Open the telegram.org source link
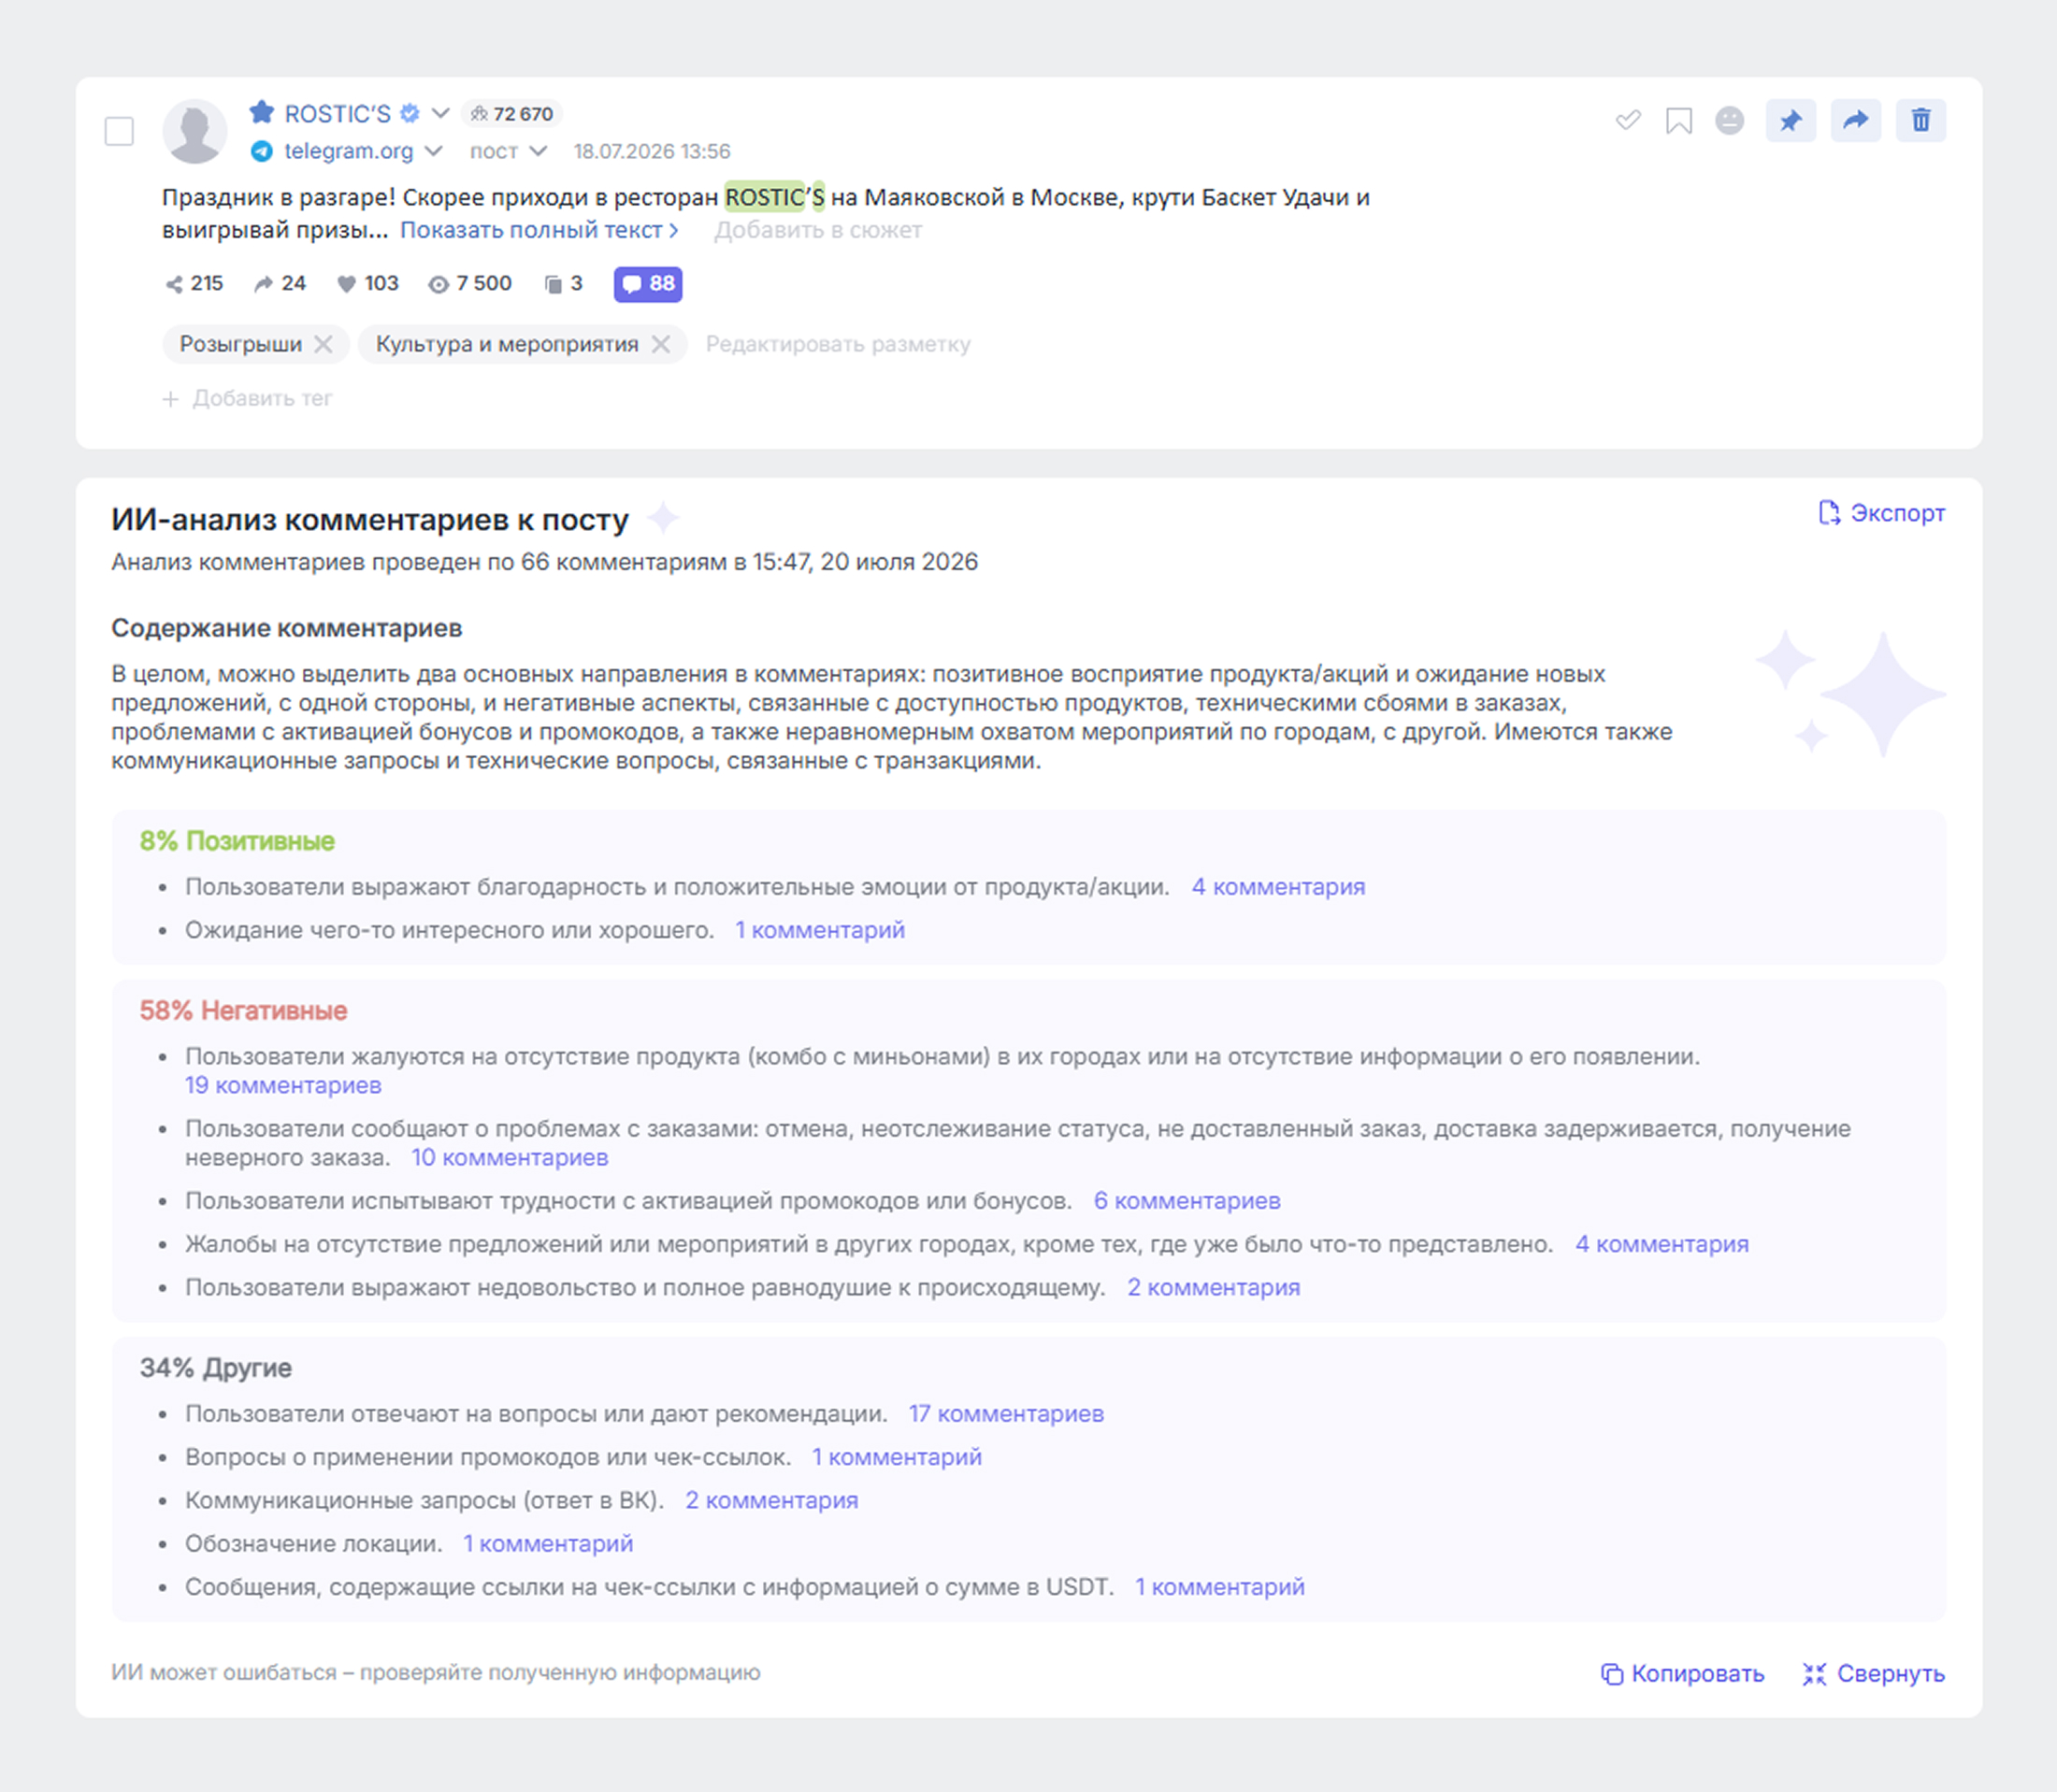This screenshot has height=1792, width=2057. point(349,151)
